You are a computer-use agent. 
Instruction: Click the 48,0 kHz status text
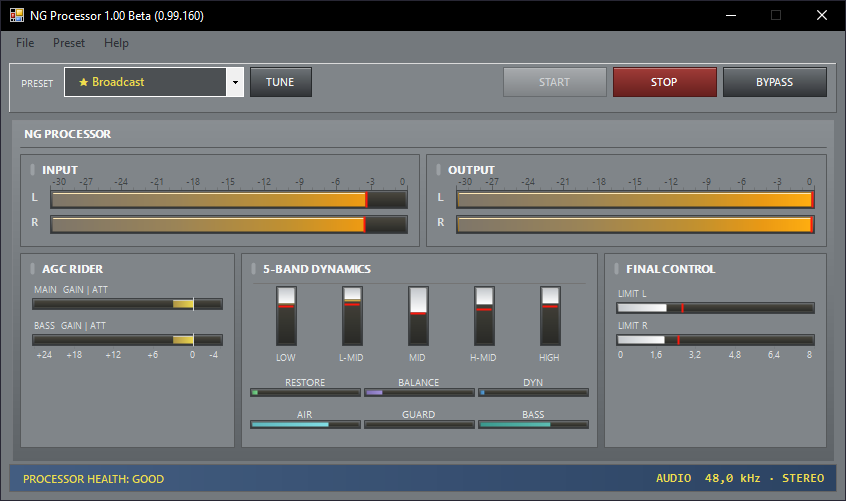pyautogui.click(x=732, y=478)
